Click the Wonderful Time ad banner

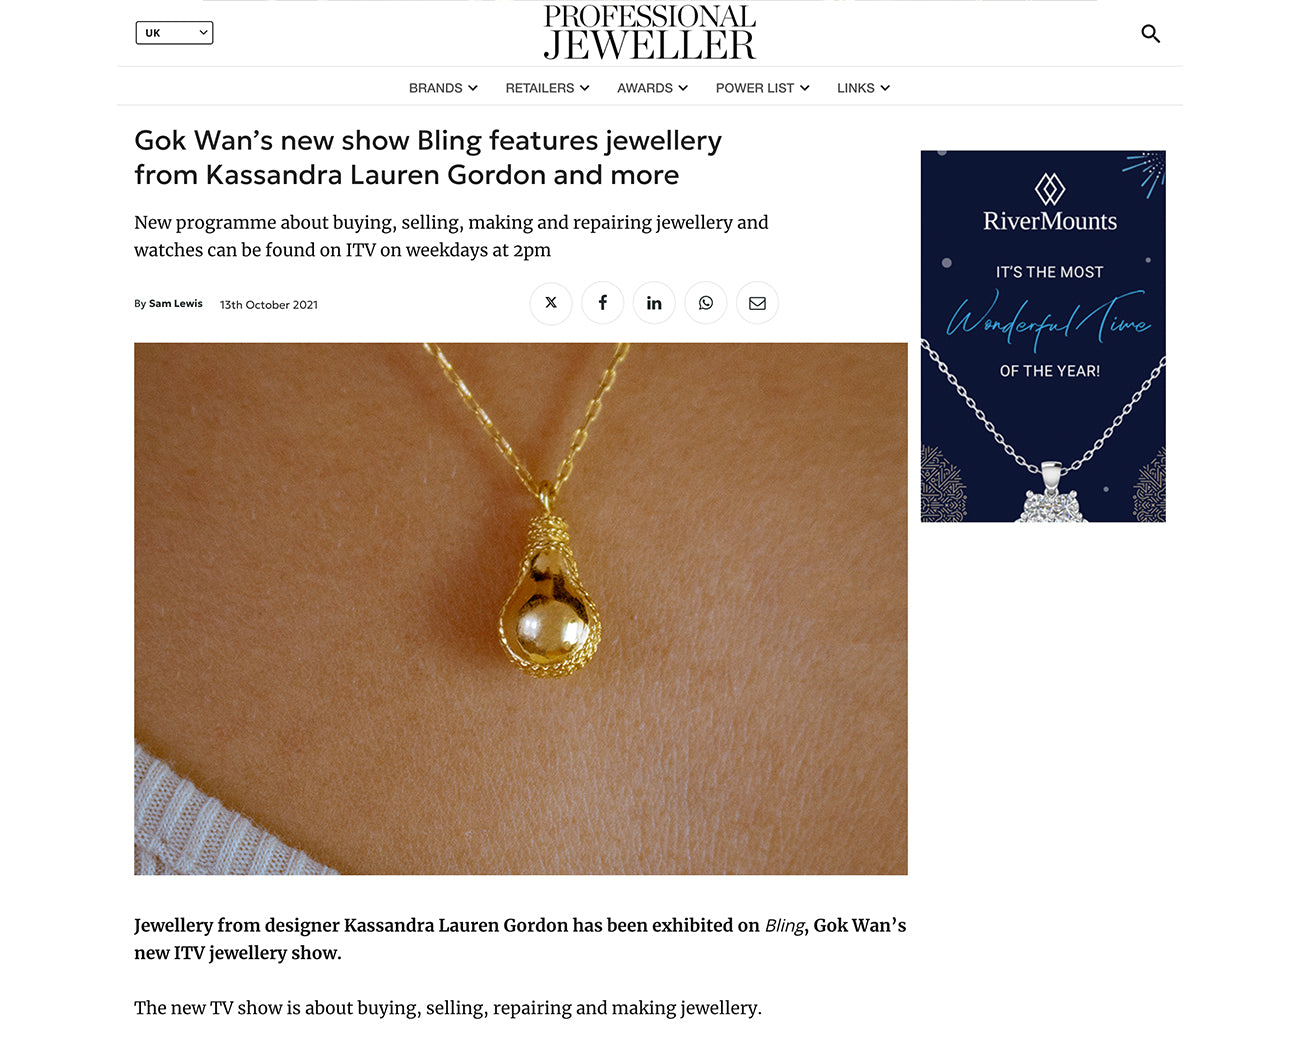1043,336
